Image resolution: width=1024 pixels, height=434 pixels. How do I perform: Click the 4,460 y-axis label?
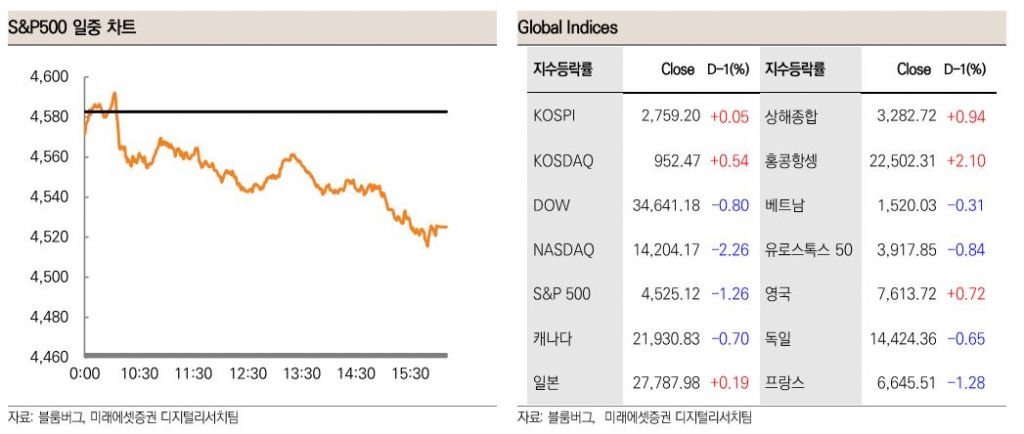(50, 356)
